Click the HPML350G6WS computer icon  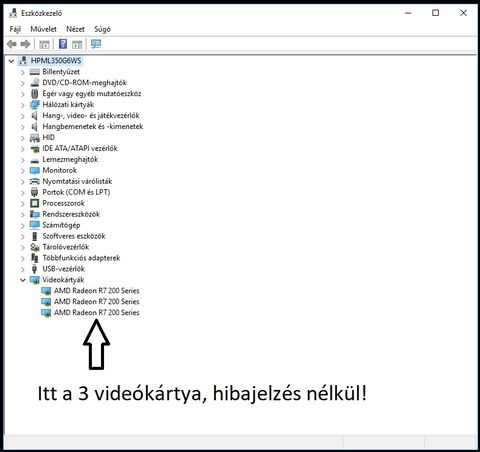coord(23,61)
